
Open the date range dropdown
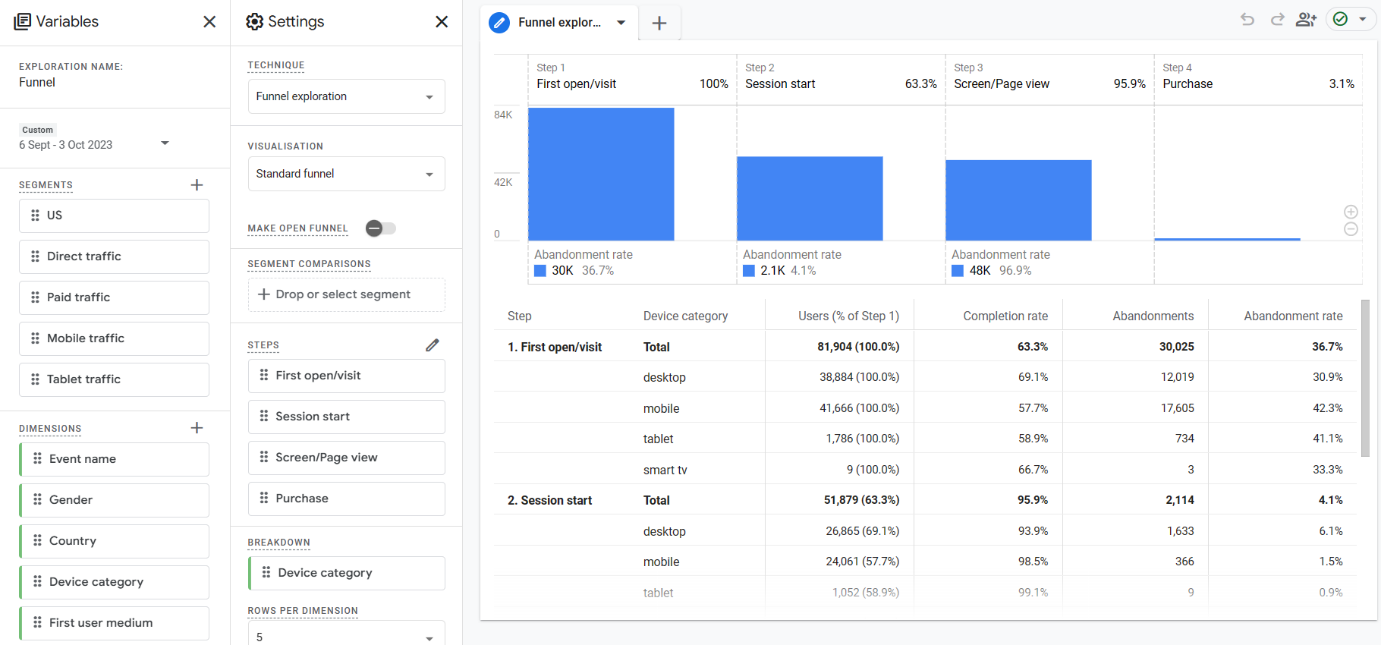click(x=165, y=143)
